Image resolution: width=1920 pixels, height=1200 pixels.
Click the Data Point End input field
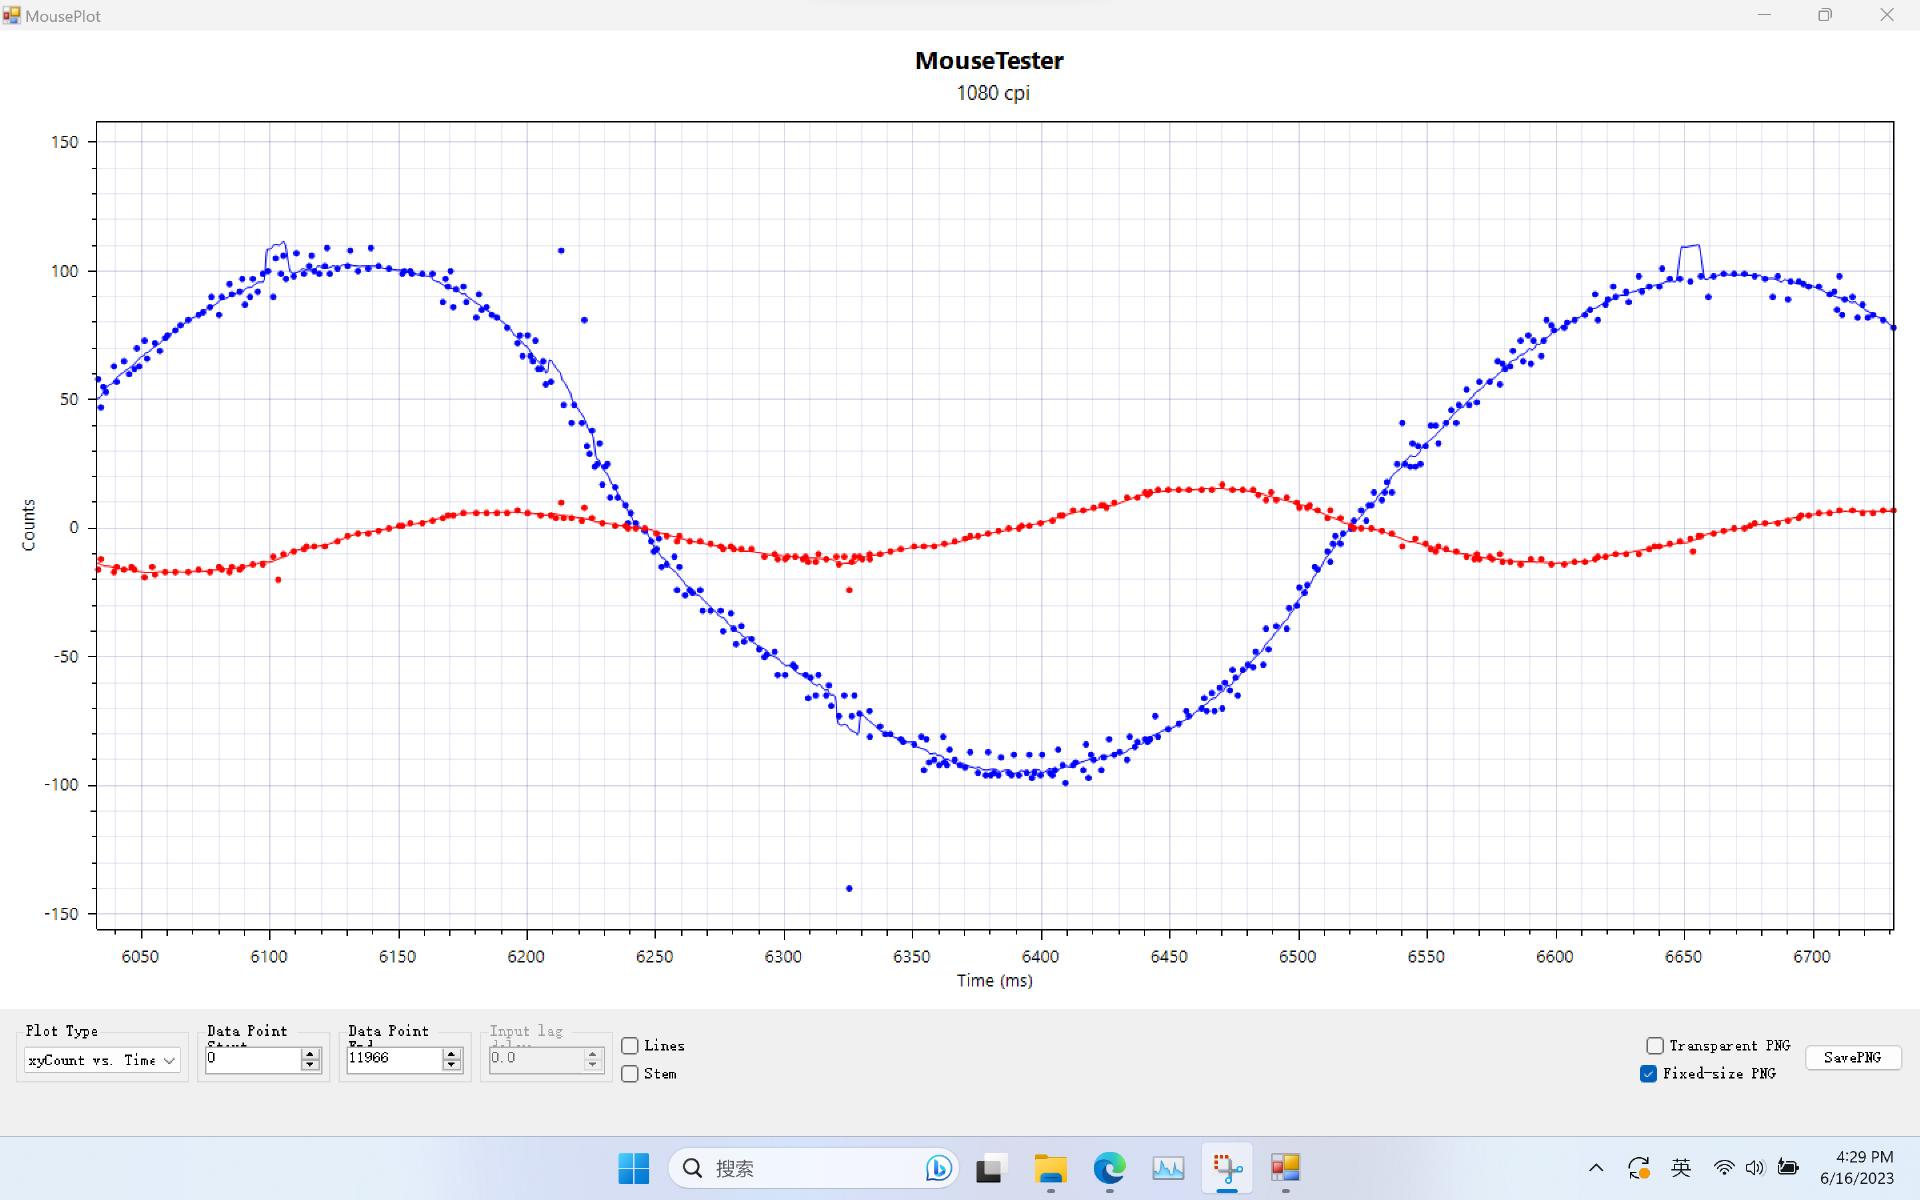tap(393, 1058)
